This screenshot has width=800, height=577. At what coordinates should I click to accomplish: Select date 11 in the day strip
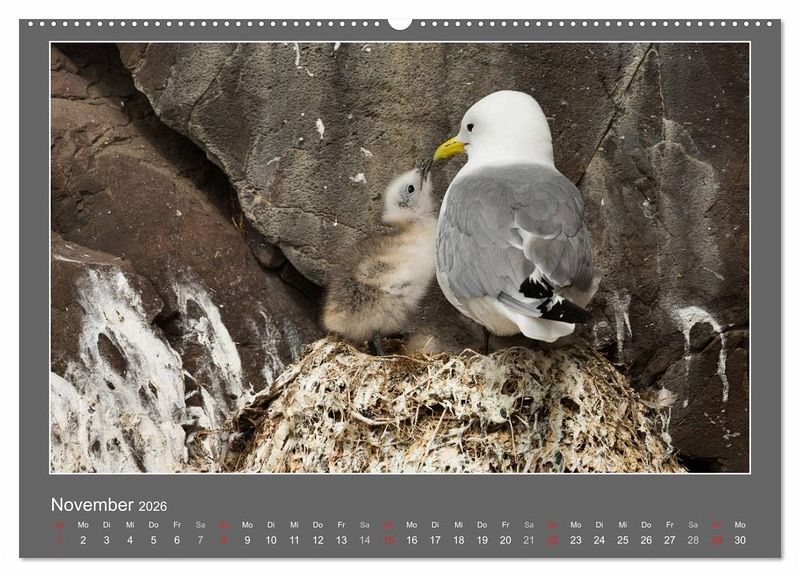click(x=294, y=540)
